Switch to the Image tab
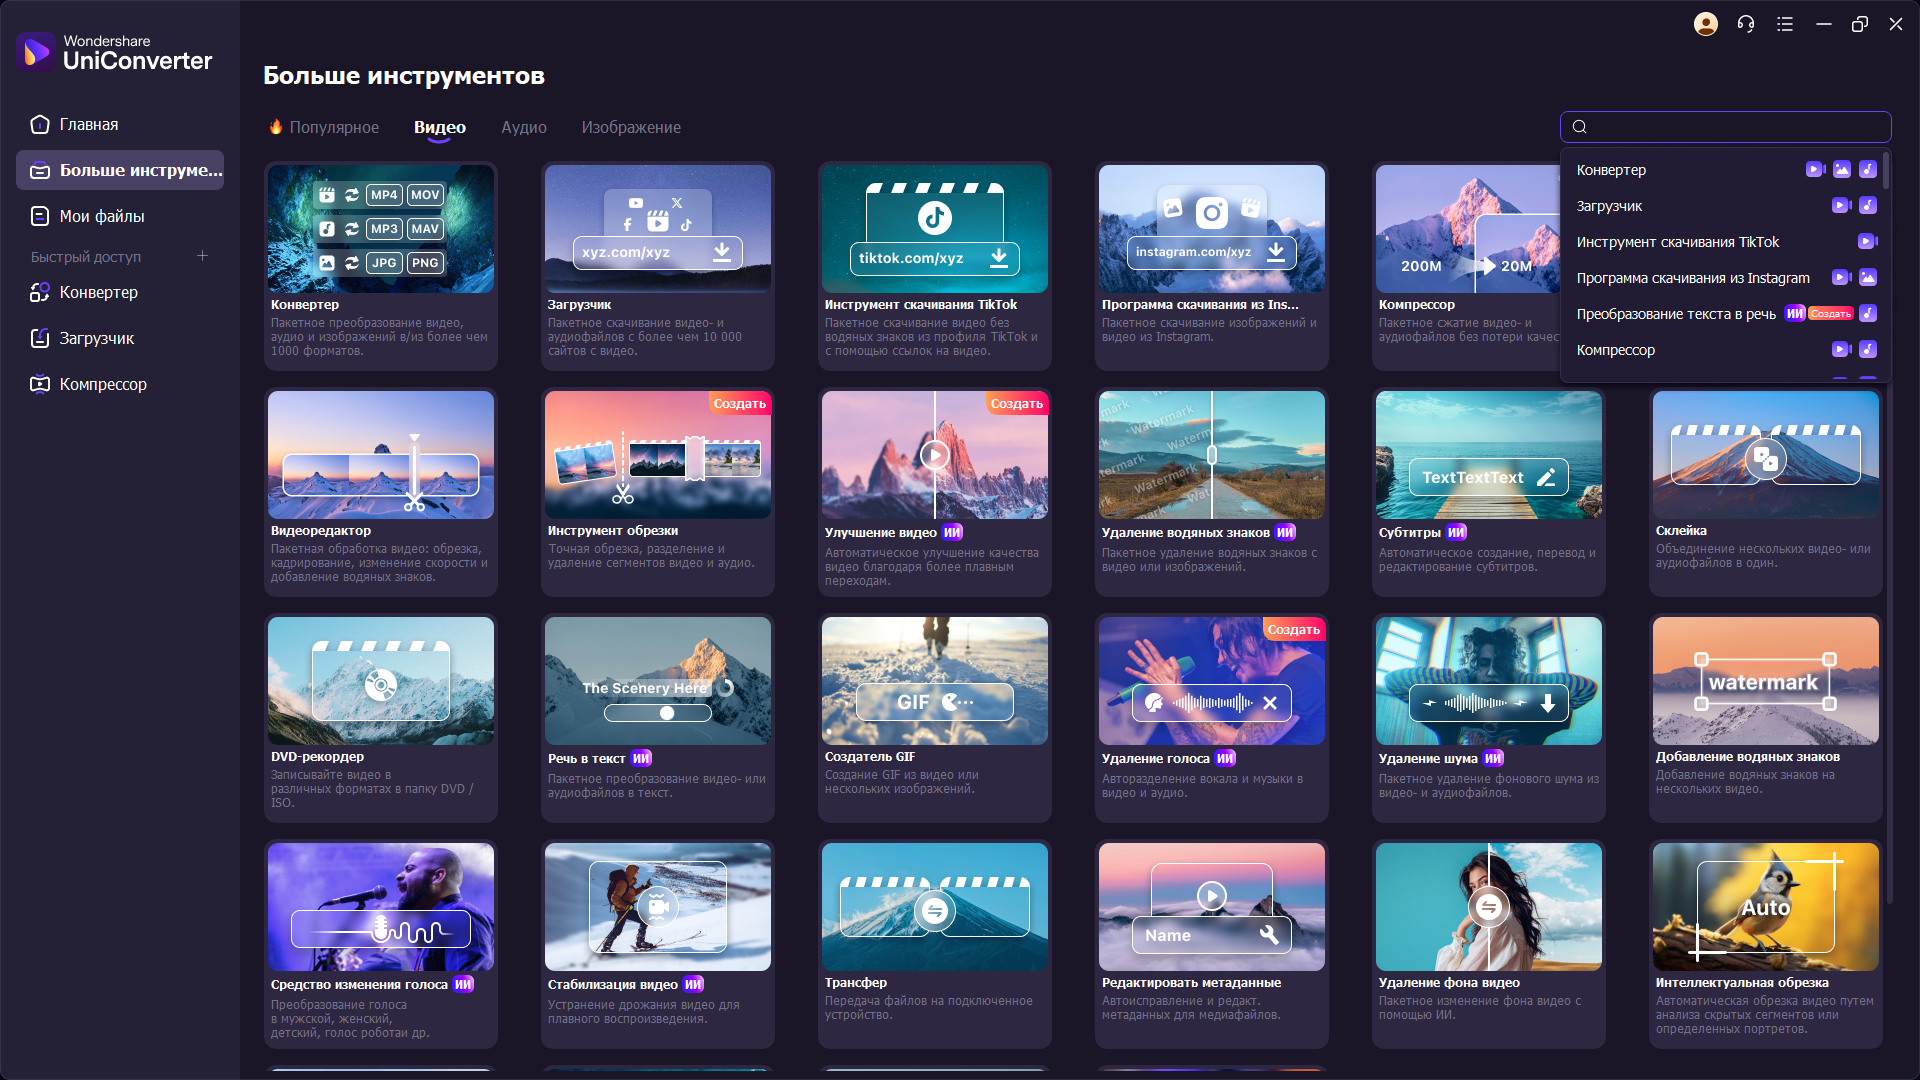 point(631,127)
